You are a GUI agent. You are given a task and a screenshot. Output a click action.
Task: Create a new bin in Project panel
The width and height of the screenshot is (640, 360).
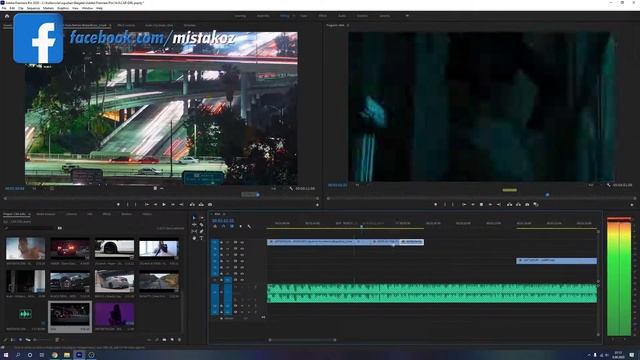164,340
